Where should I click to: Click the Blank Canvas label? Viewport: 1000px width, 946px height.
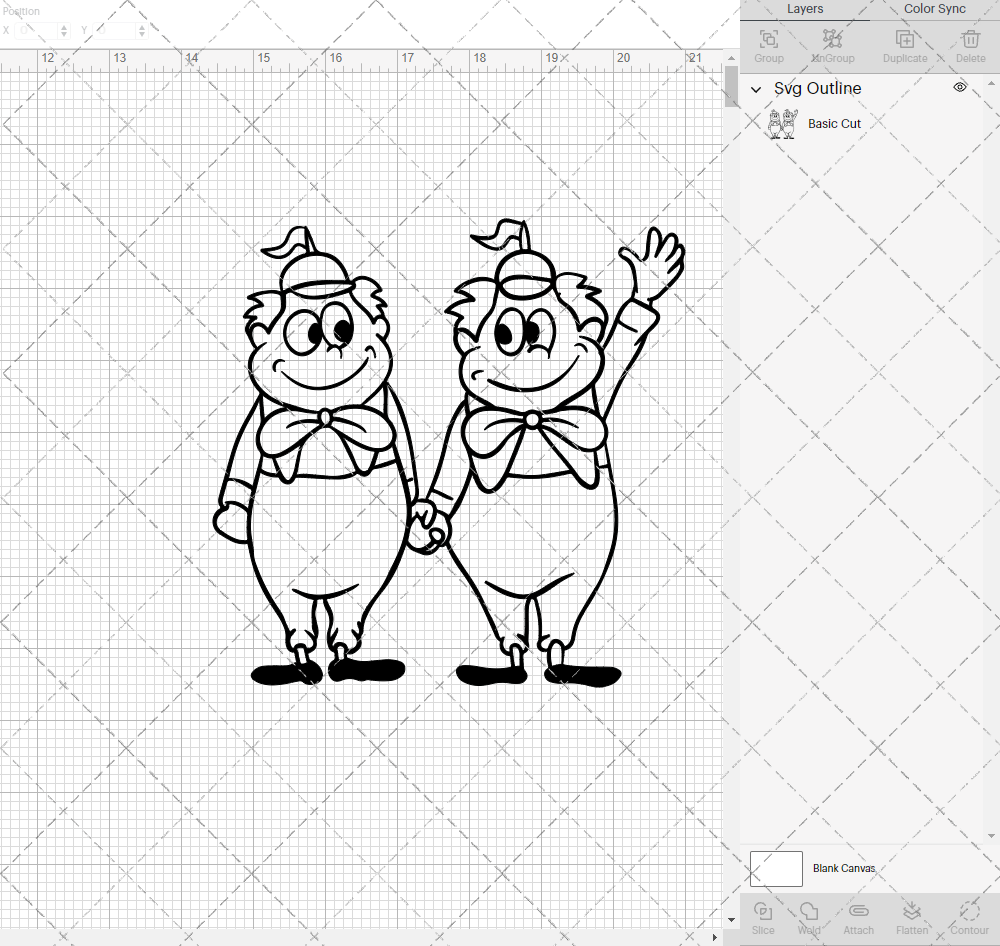coord(844,868)
